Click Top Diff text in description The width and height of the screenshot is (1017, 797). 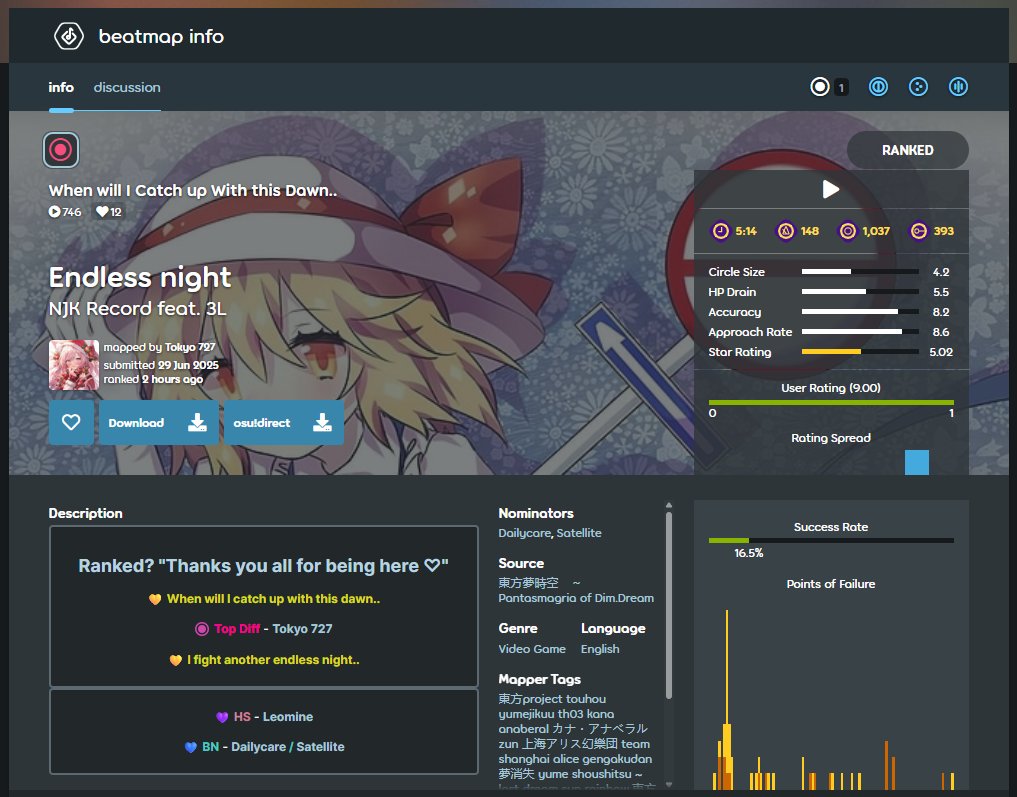point(237,628)
